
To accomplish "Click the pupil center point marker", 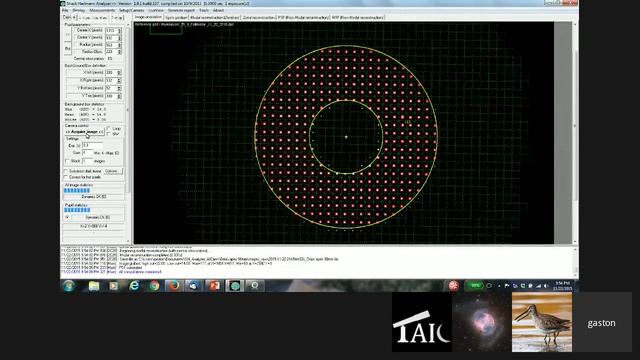I will 346,137.
